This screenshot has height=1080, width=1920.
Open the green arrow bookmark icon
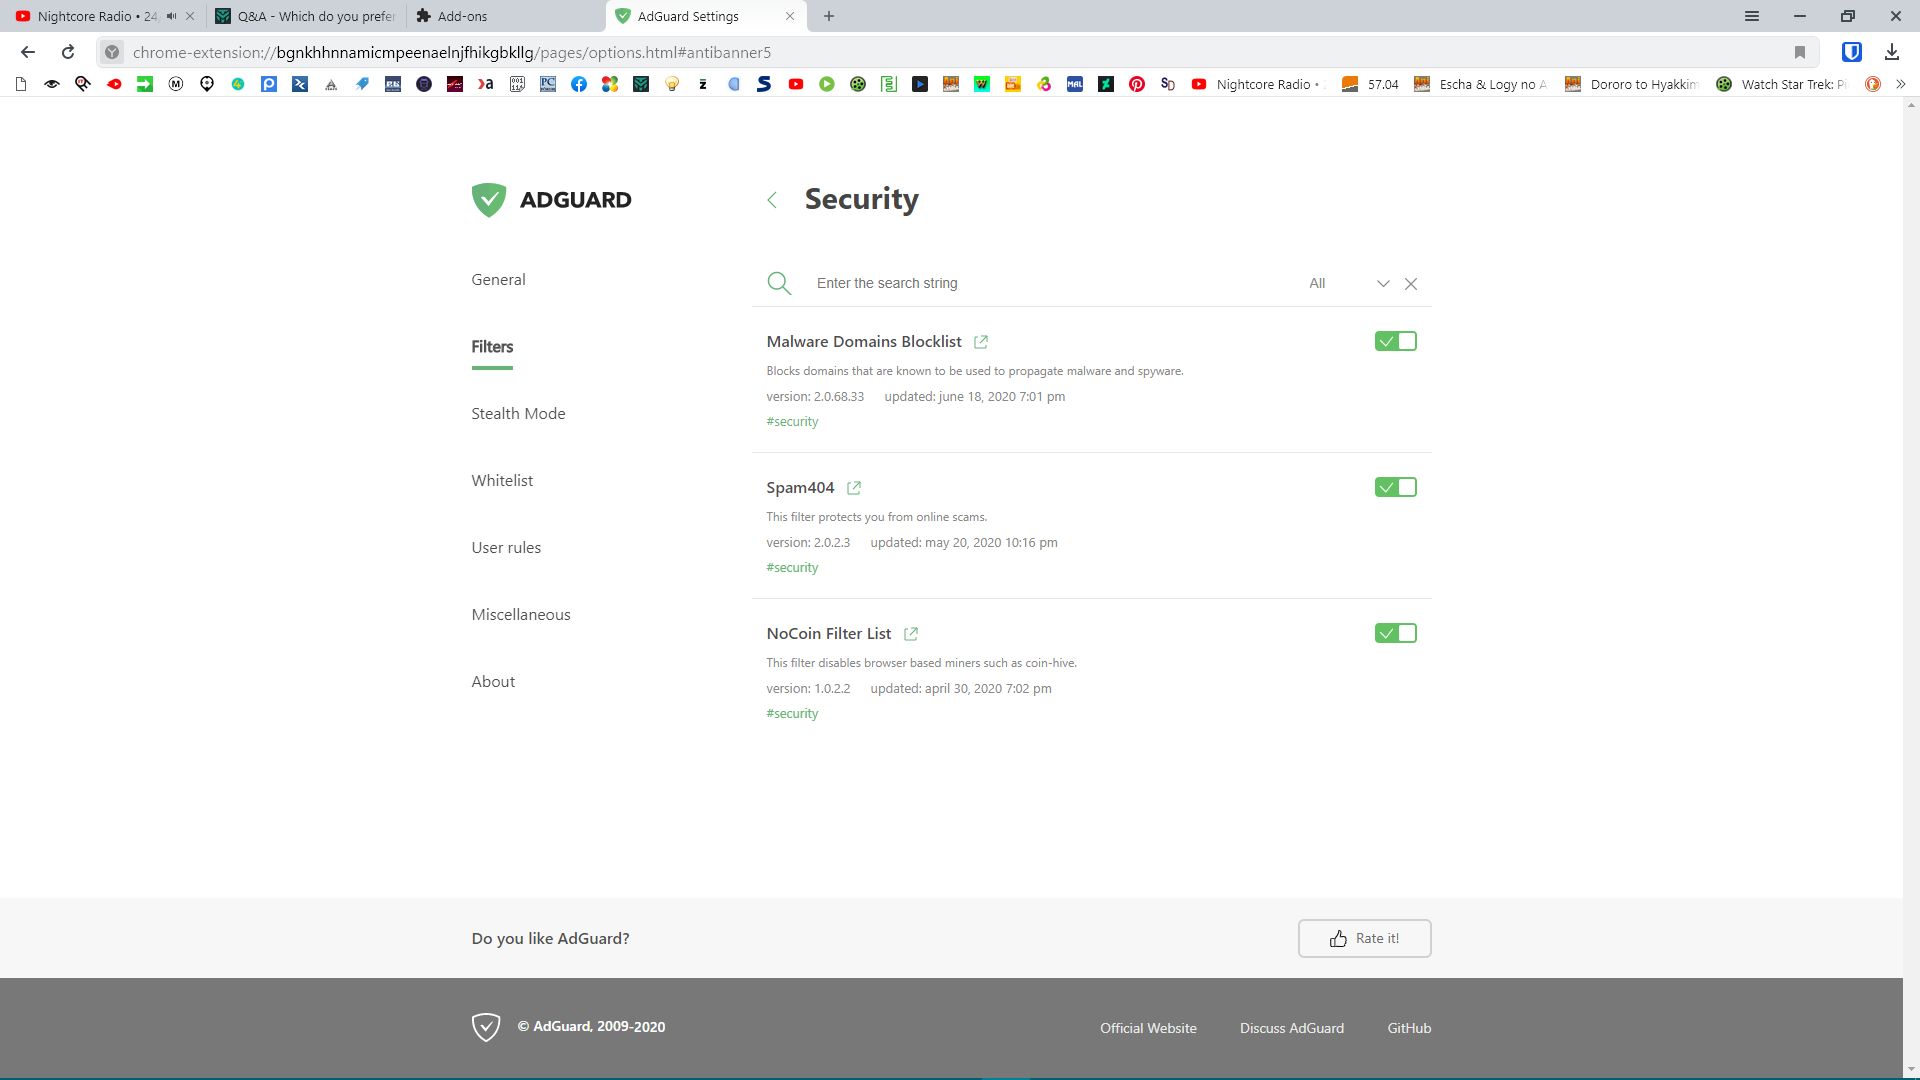tap(145, 85)
